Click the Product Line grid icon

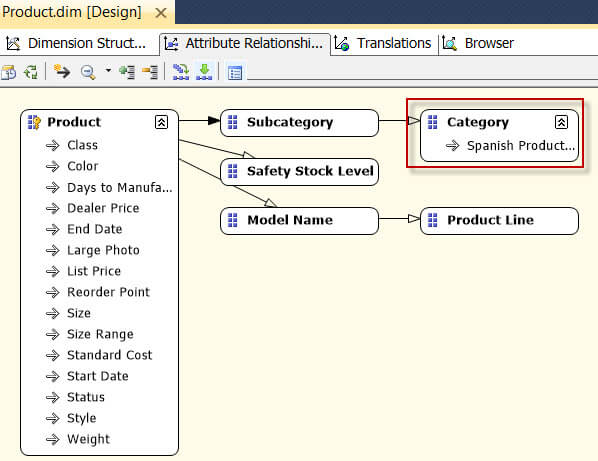[x=432, y=220]
